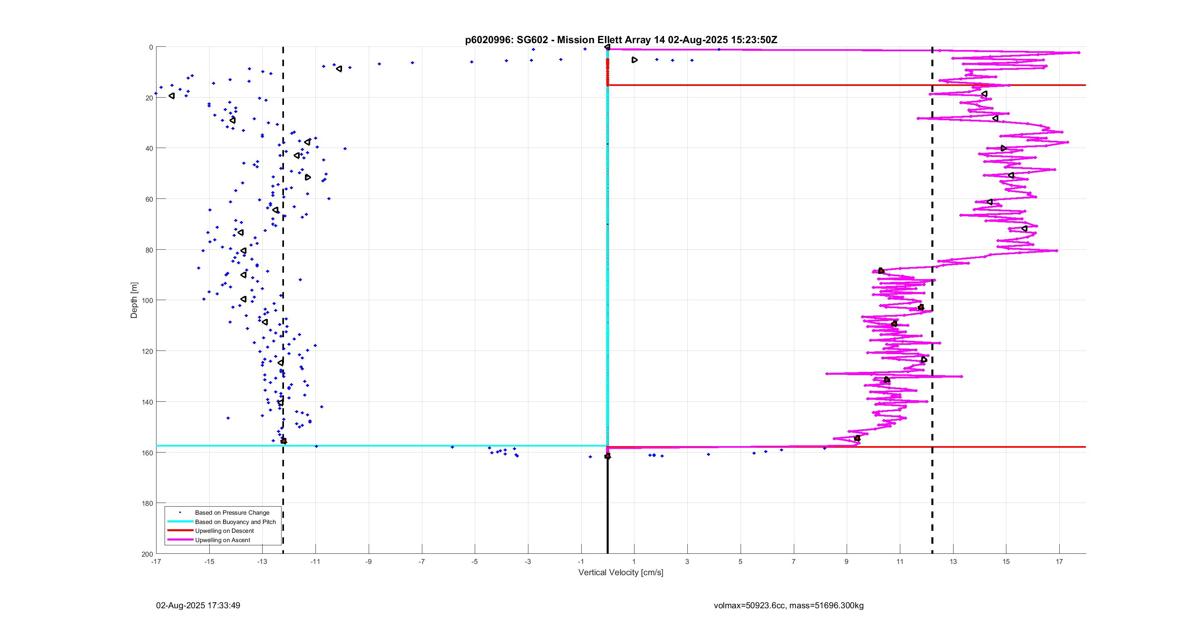Click x-axis tick label "-15"

click(x=209, y=562)
